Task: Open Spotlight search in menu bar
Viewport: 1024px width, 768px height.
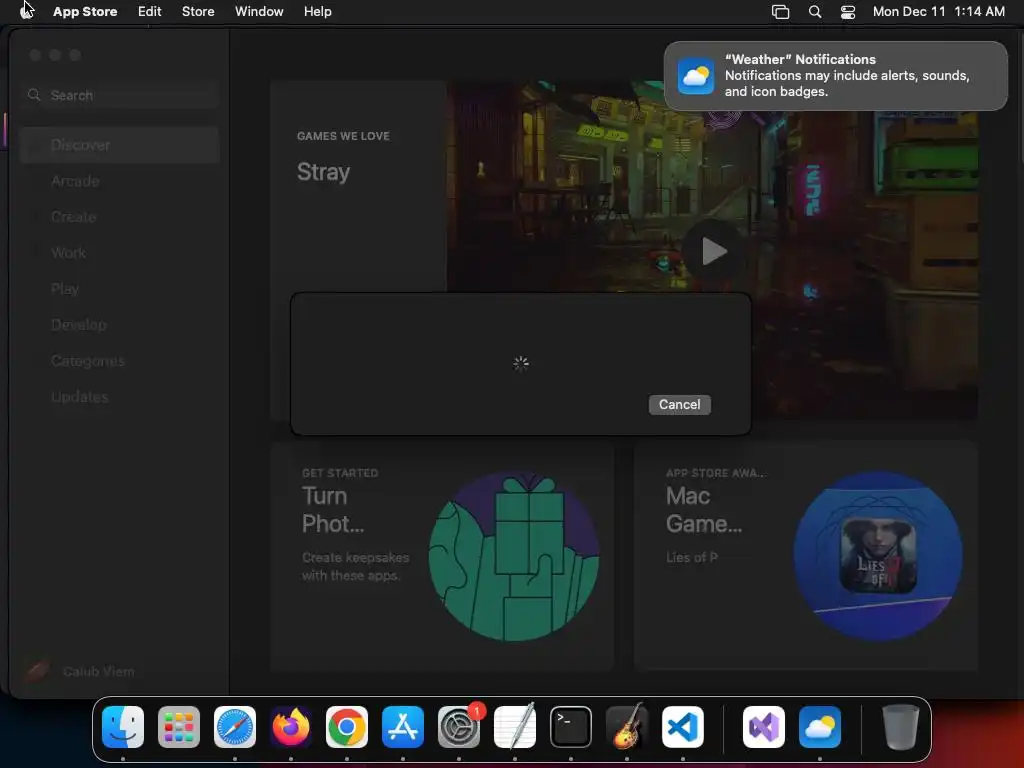Action: pos(815,12)
